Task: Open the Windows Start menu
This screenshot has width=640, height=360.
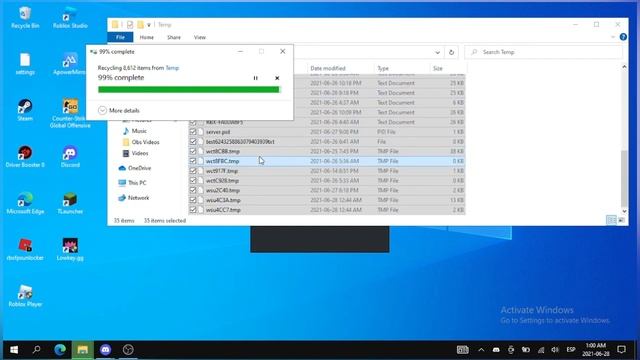Action: [x=13, y=350]
